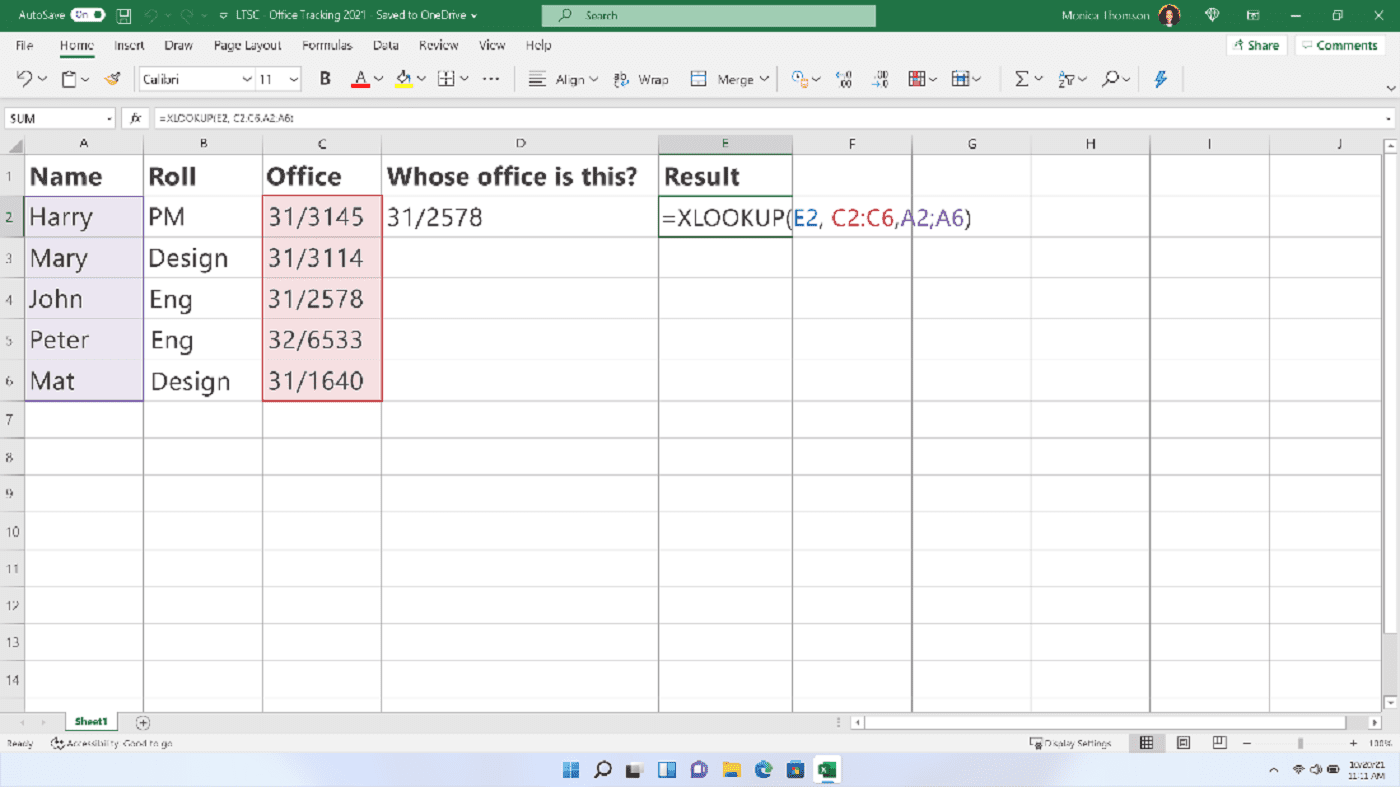Apply font color to the selected cell

(x=361, y=78)
